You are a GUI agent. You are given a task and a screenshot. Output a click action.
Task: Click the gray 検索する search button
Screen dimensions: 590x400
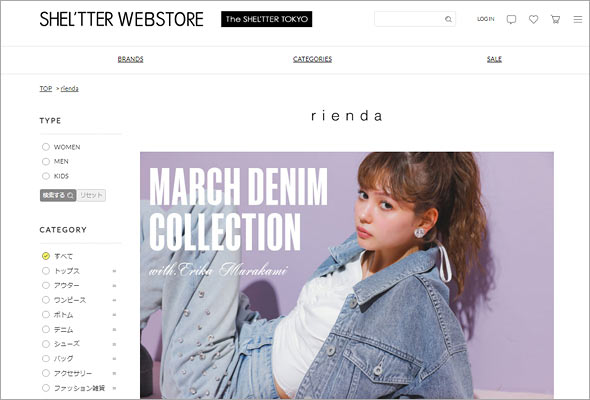(x=58, y=195)
